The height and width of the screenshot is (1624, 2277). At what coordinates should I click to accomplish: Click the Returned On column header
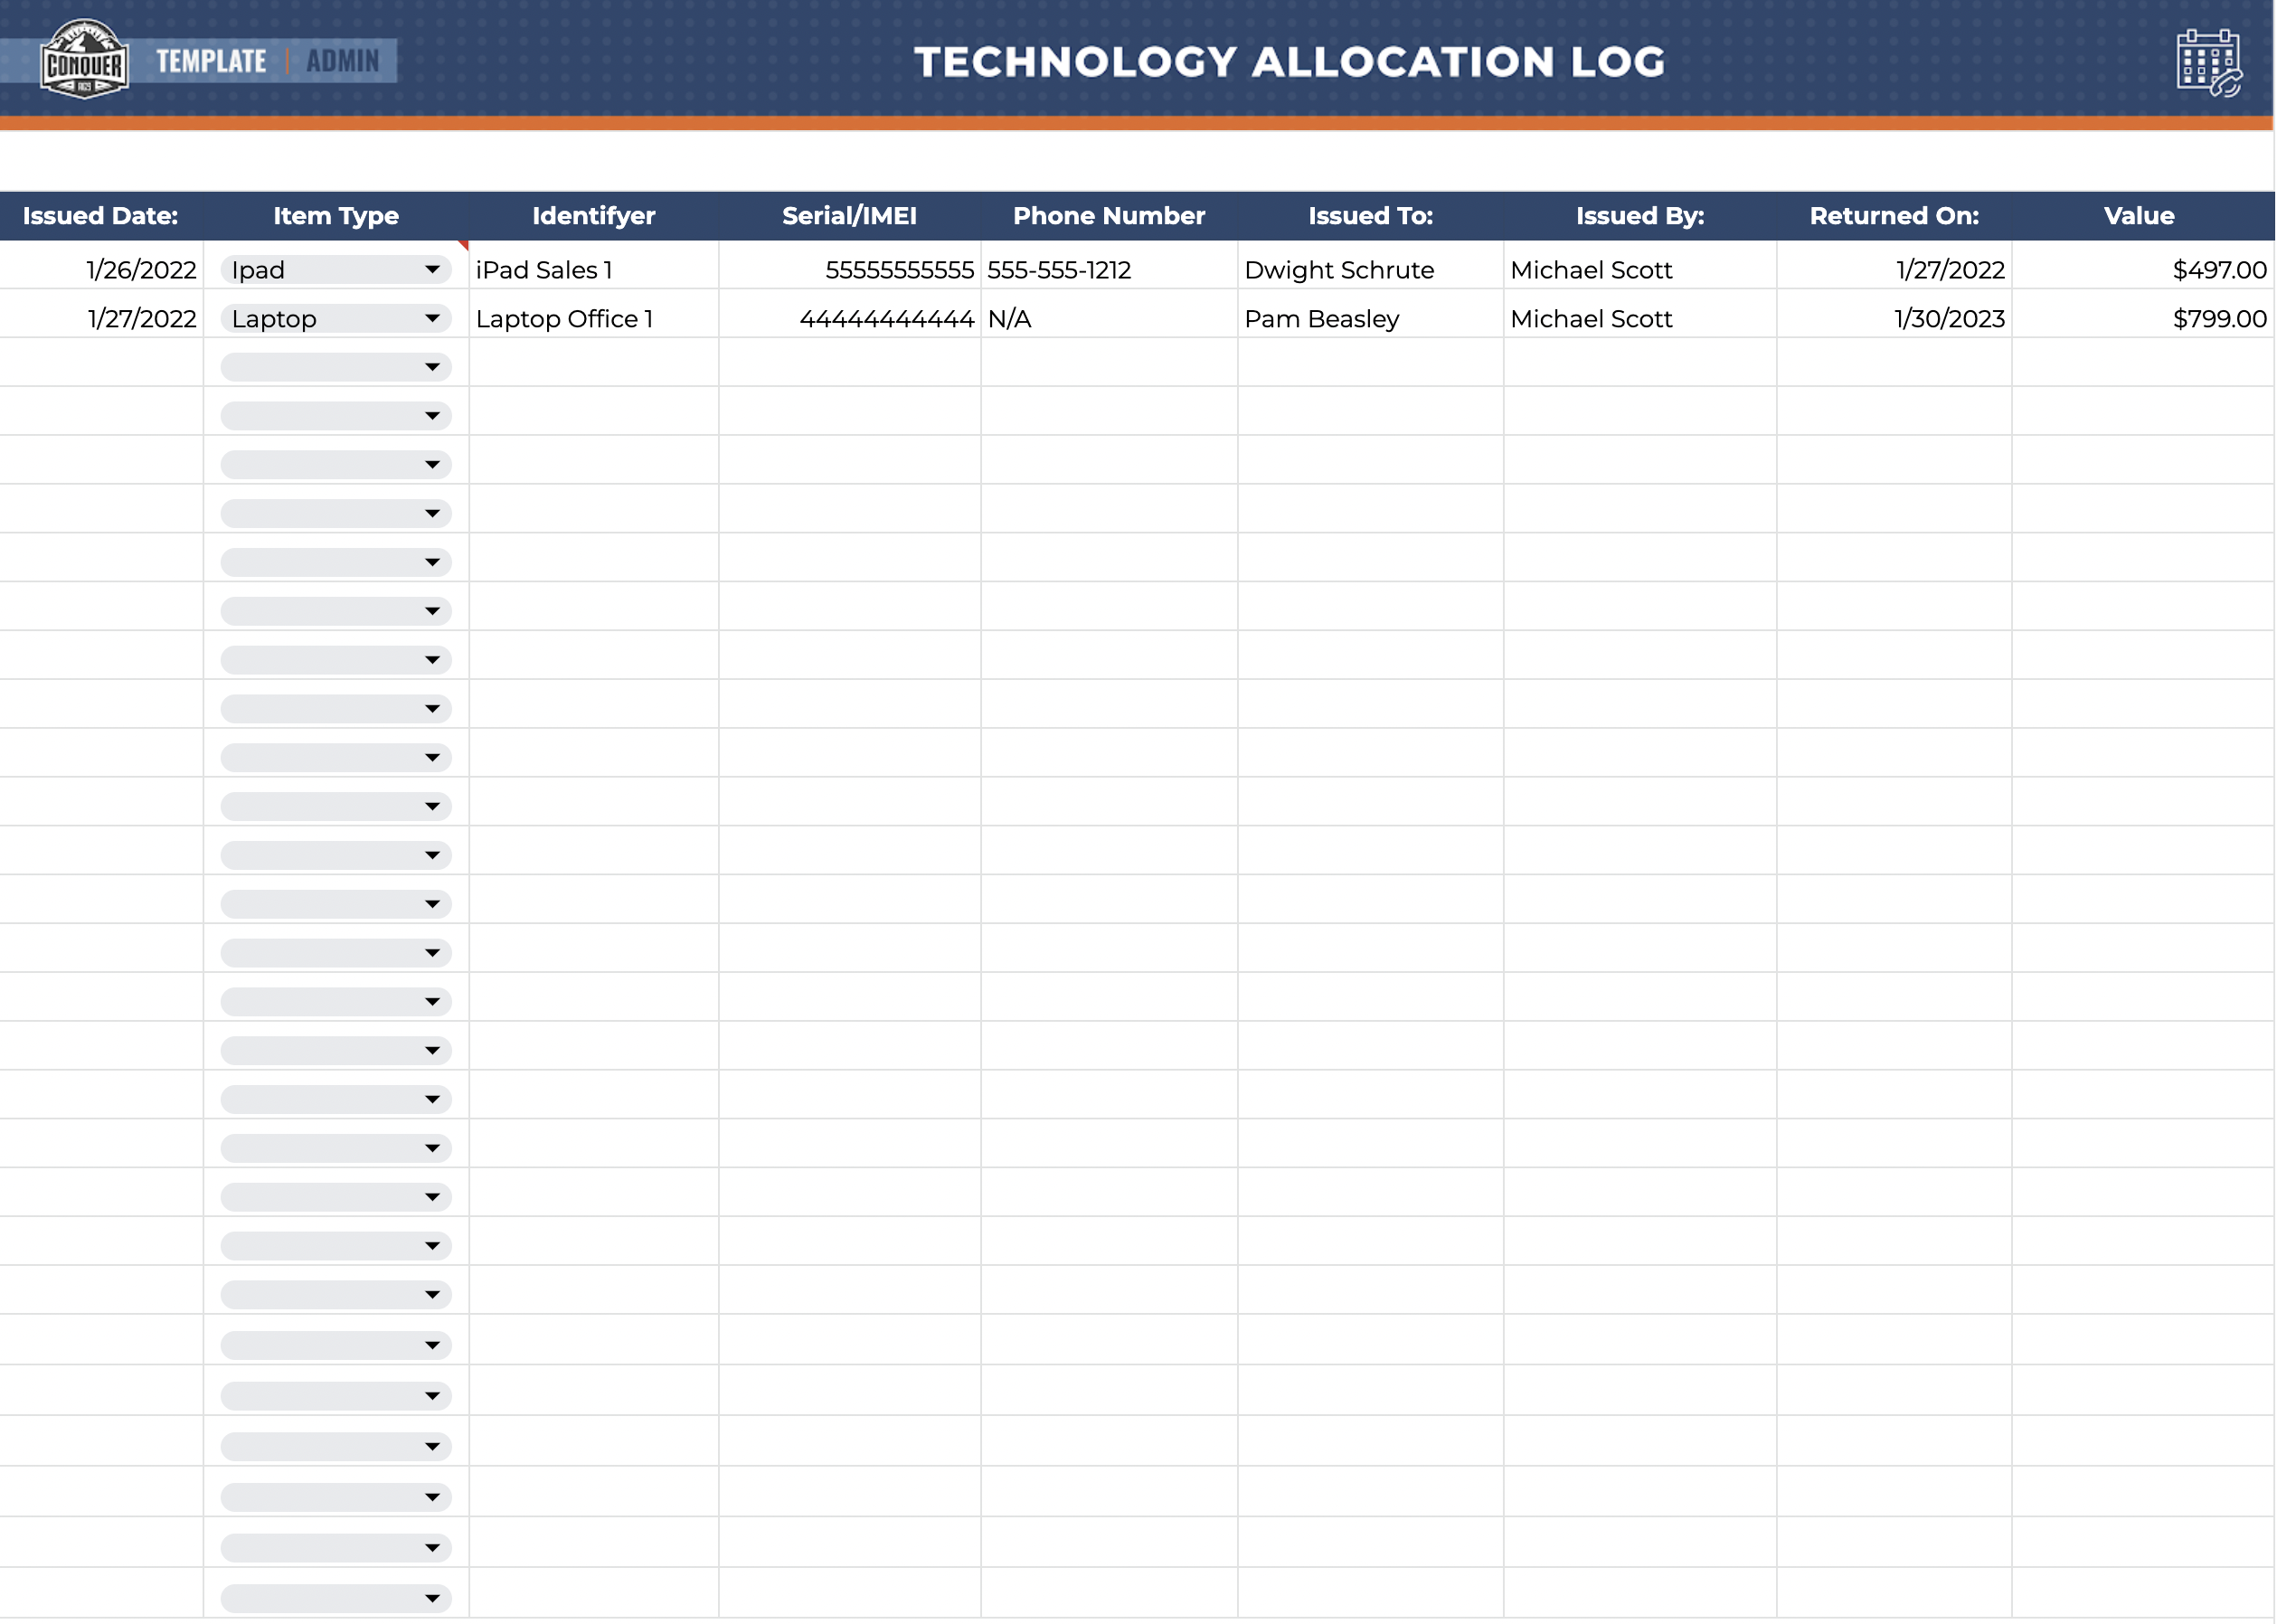point(1894,216)
